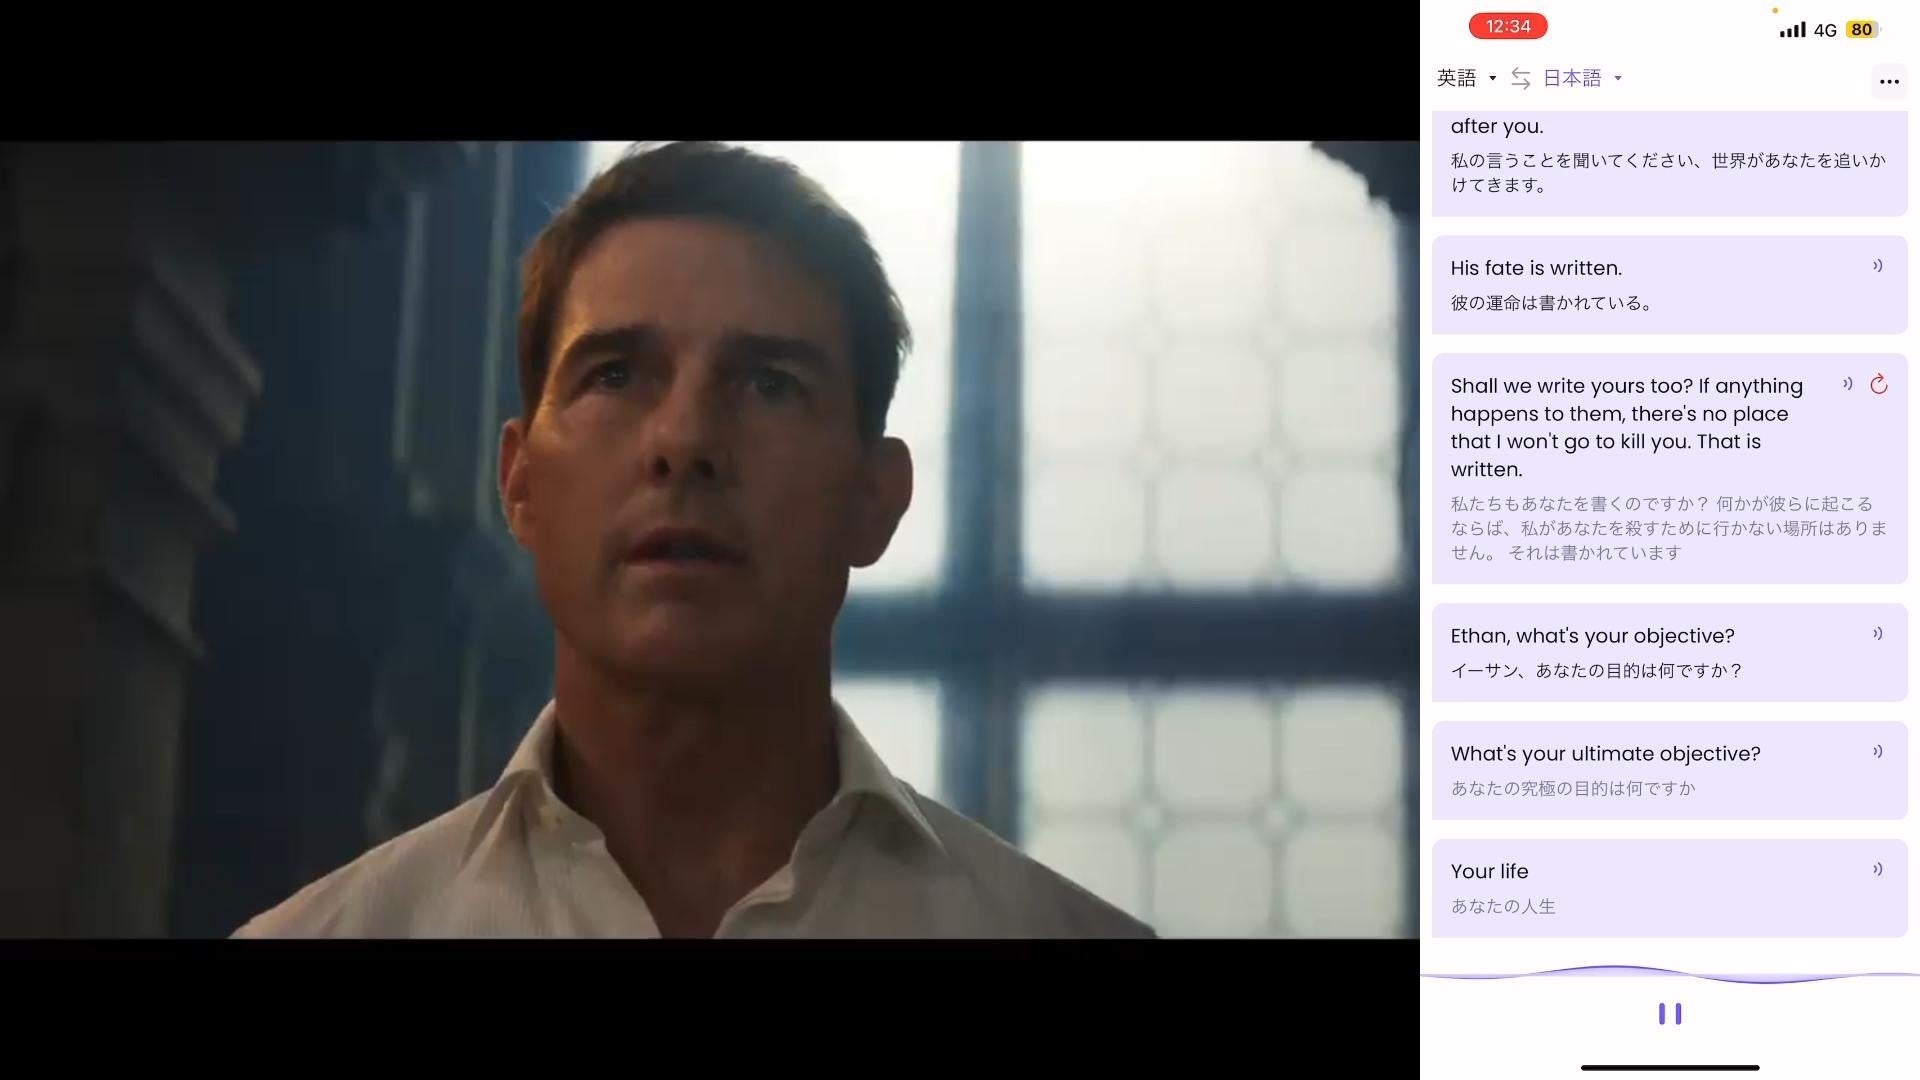This screenshot has height=1080, width=1920.
Task: Swap source and target languages
Action: (1520, 78)
